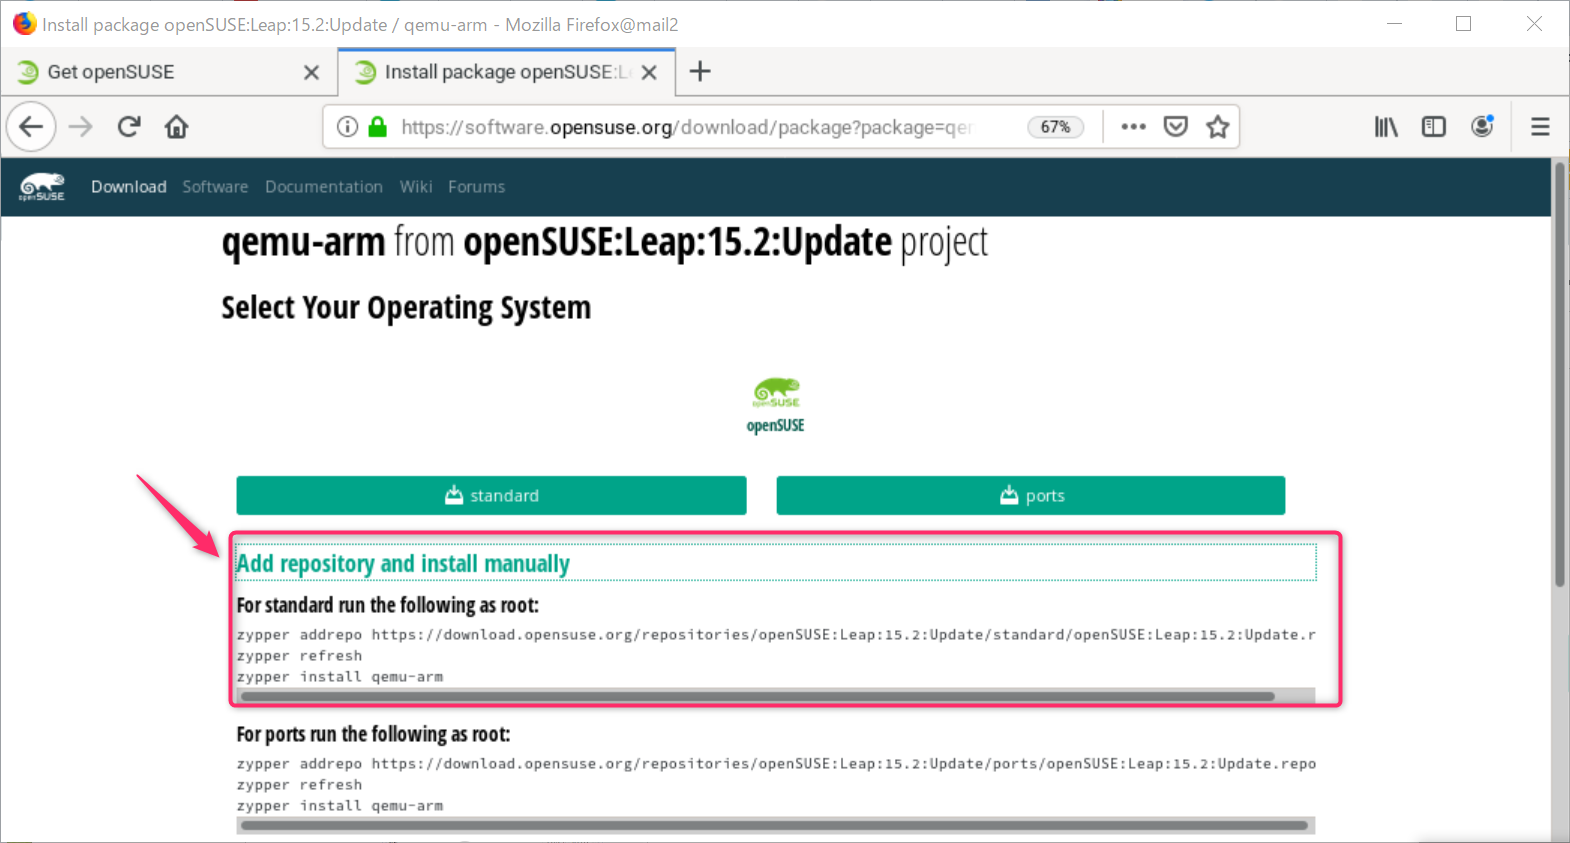The width and height of the screenshot is (1570, 843).
Task: Save page to Pocket
Action: [x=1176, y=127]
